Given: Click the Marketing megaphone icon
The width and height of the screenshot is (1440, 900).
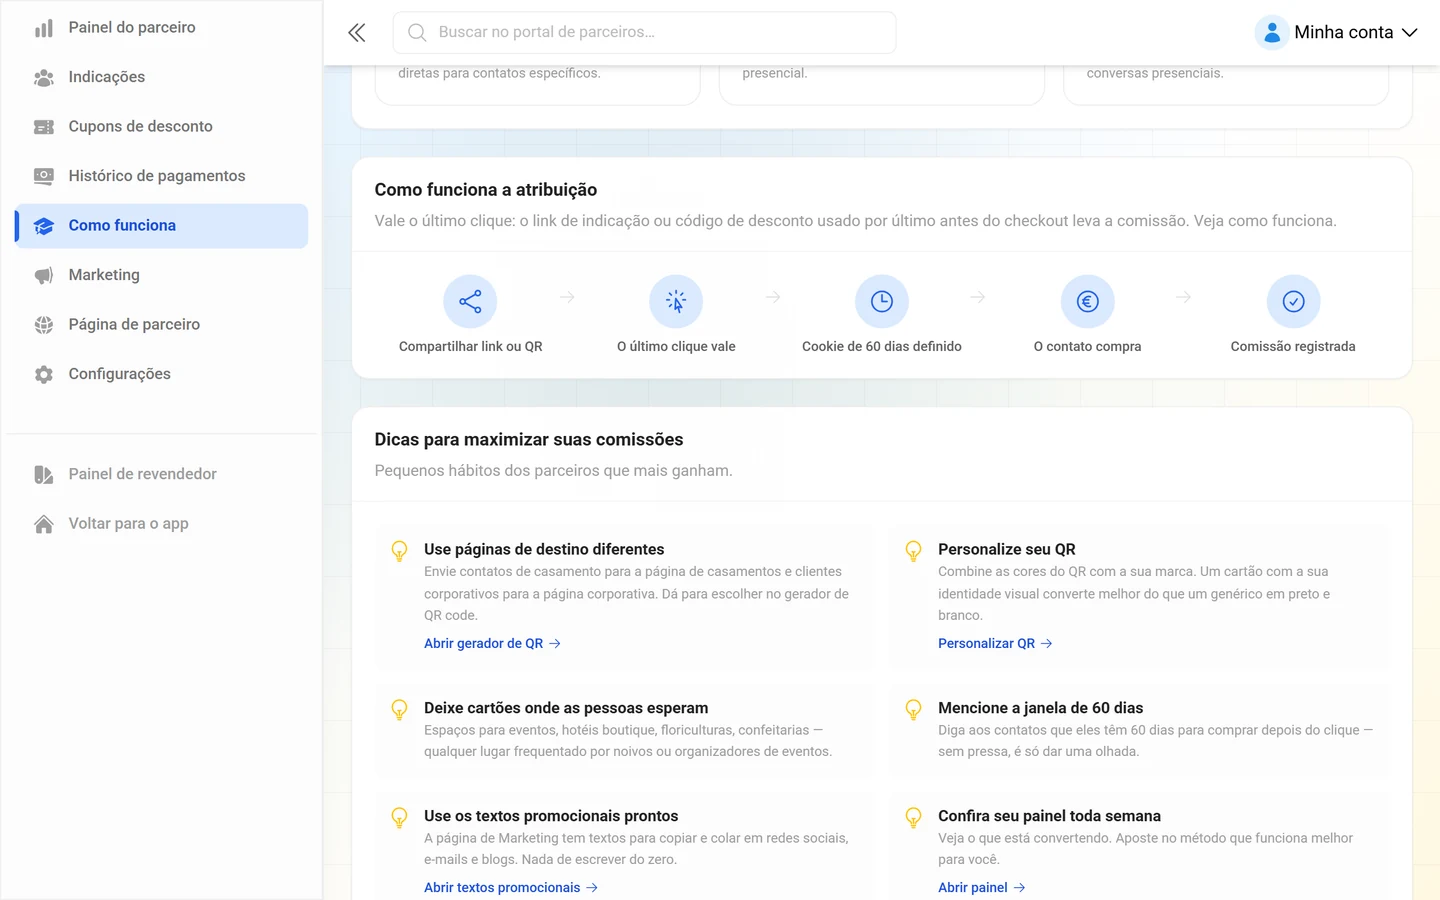Looking at the screenshot, I should tap(44, 275).
